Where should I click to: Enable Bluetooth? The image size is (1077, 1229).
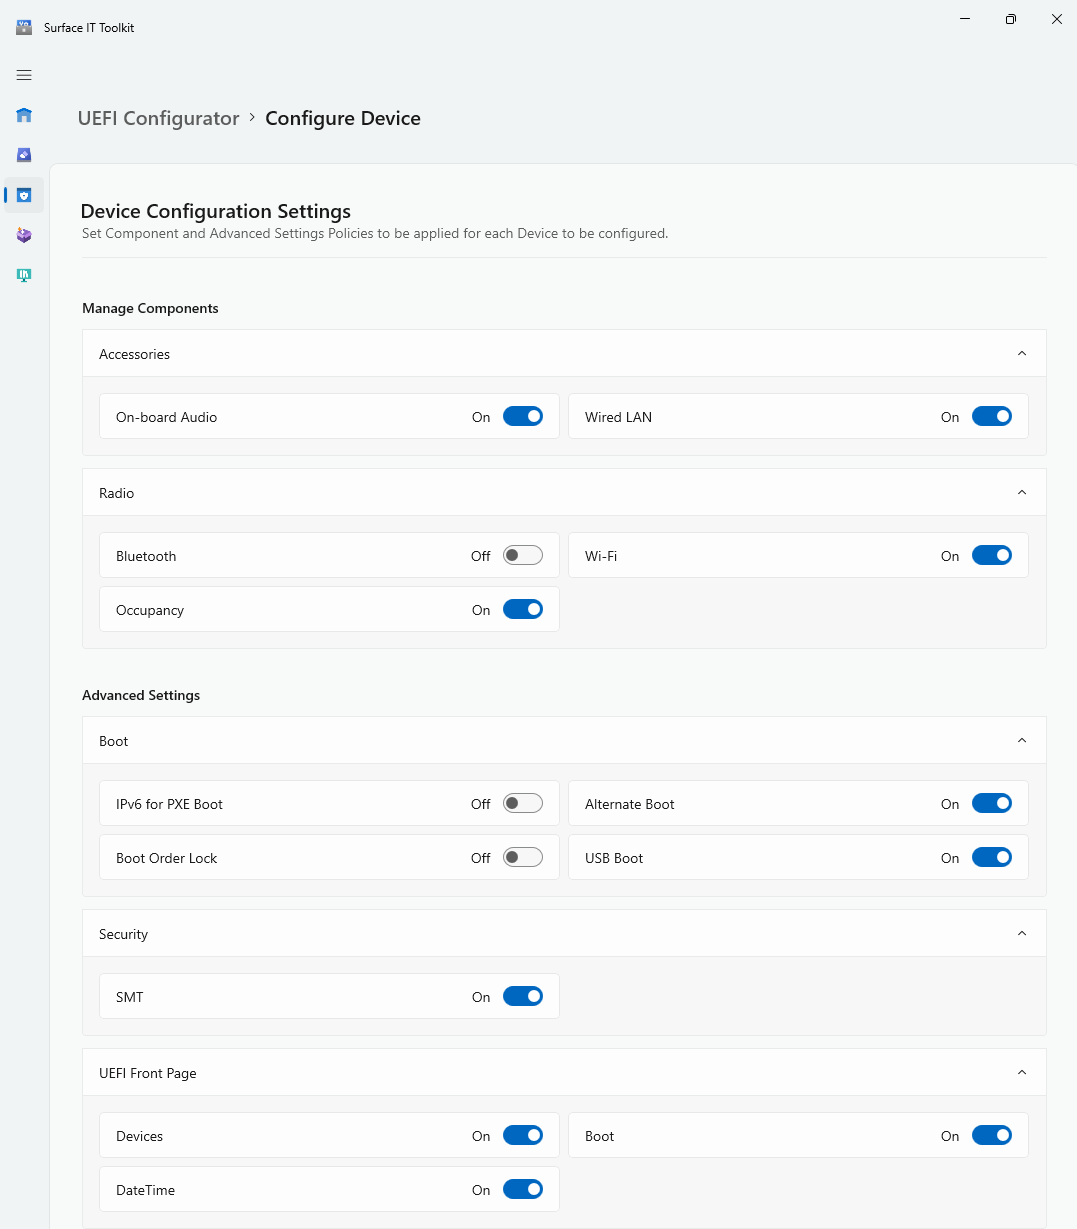coord(522,555)
